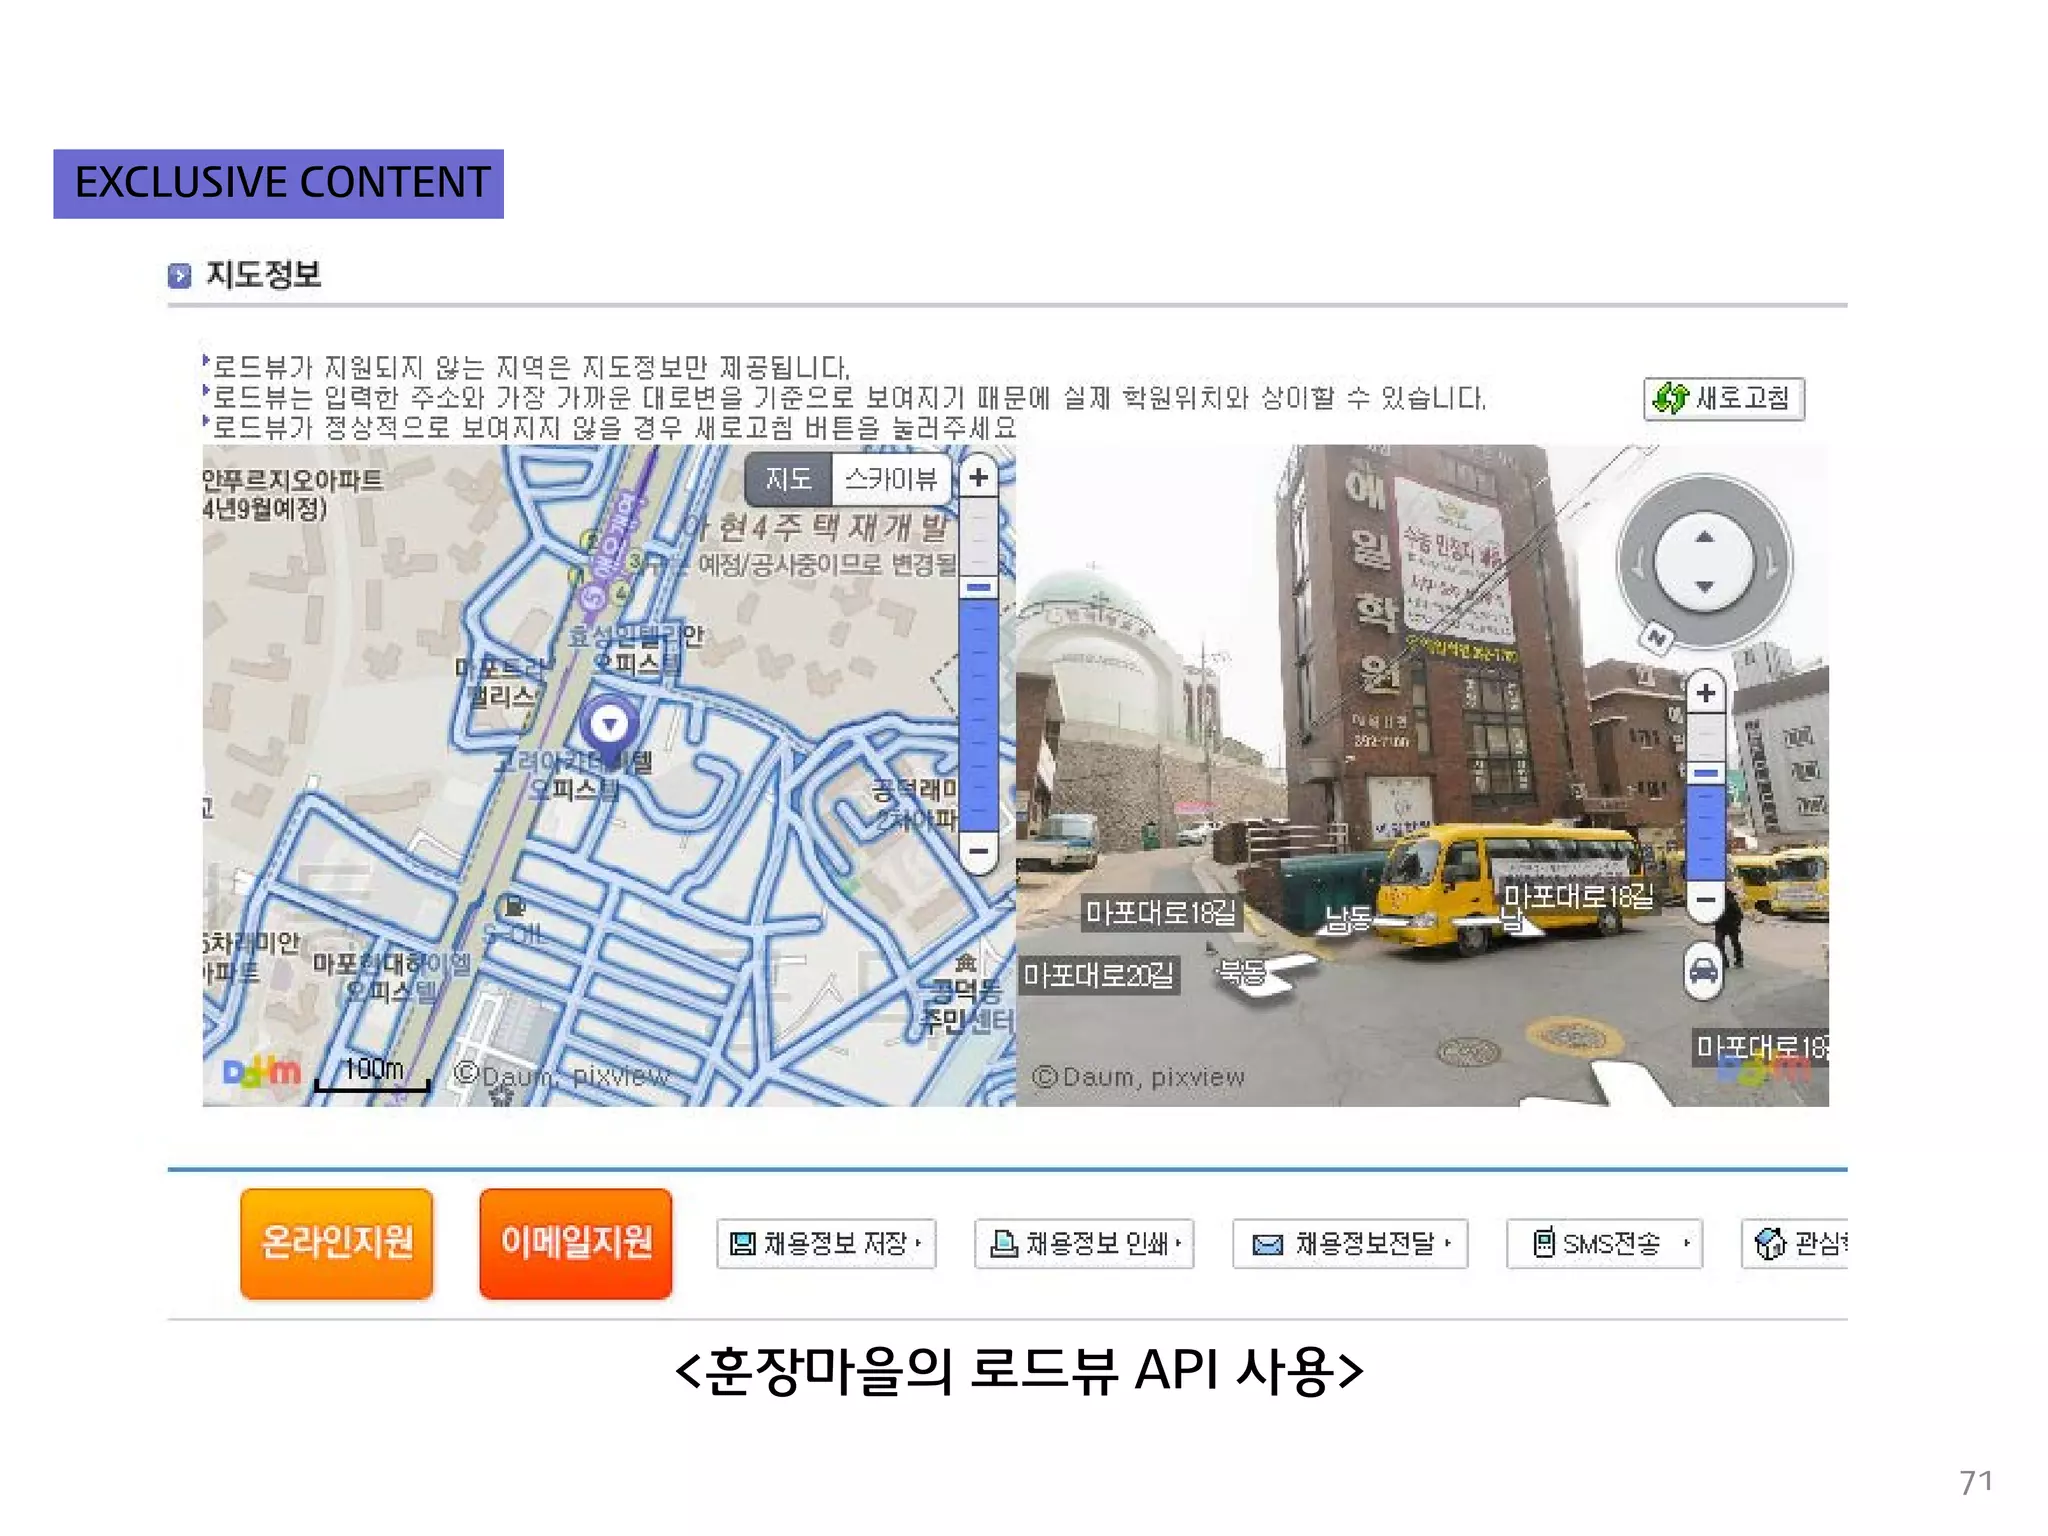Click the 새로고침 refresh button
Viewport: 2048px width, 1536px height.
point(1724,398)
